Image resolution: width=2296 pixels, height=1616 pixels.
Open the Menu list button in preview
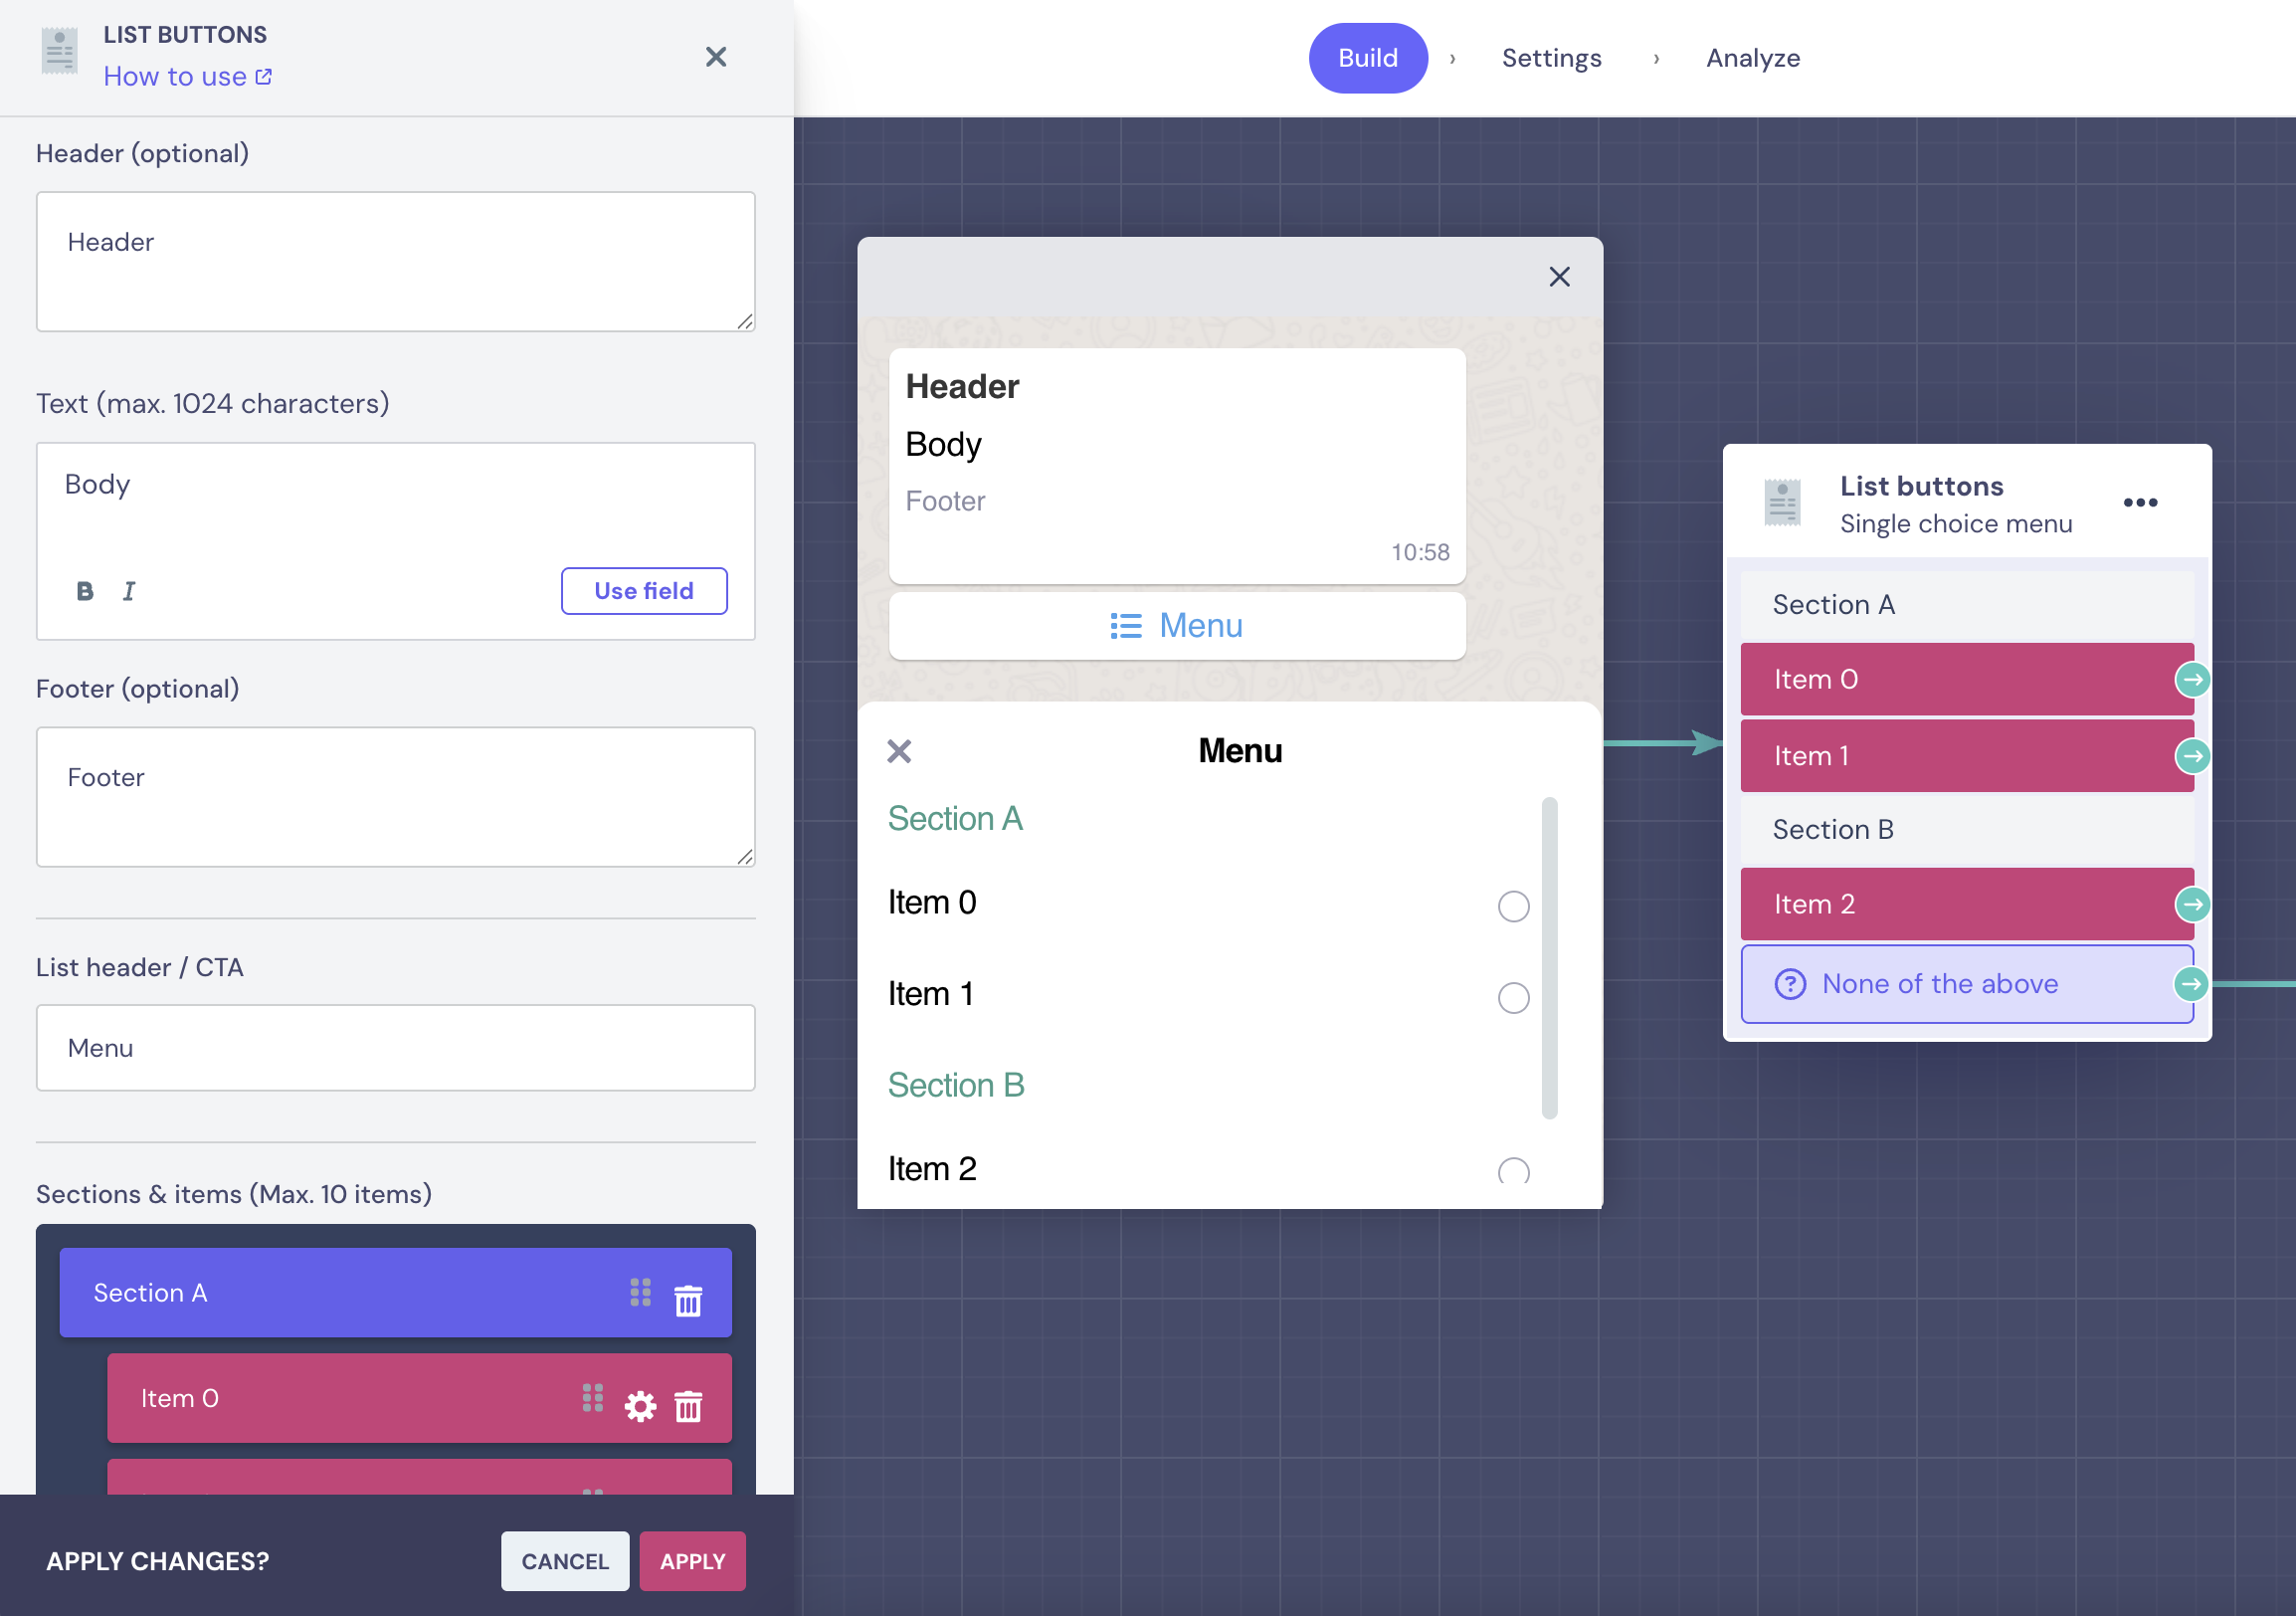[1177, 626]
